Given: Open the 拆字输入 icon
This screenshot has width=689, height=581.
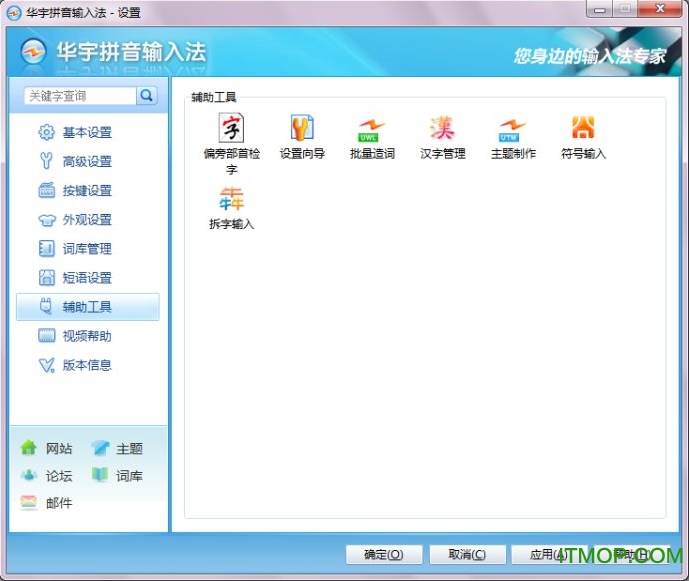Looking at the screenshot, I should (231, 199).
